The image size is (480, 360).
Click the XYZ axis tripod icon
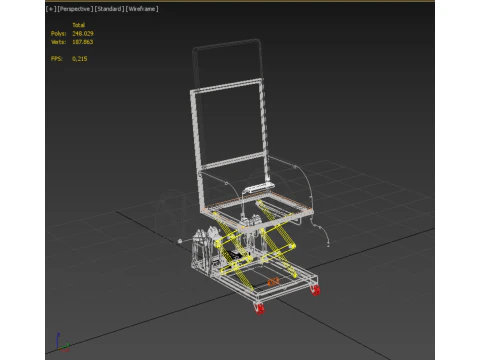62,342
